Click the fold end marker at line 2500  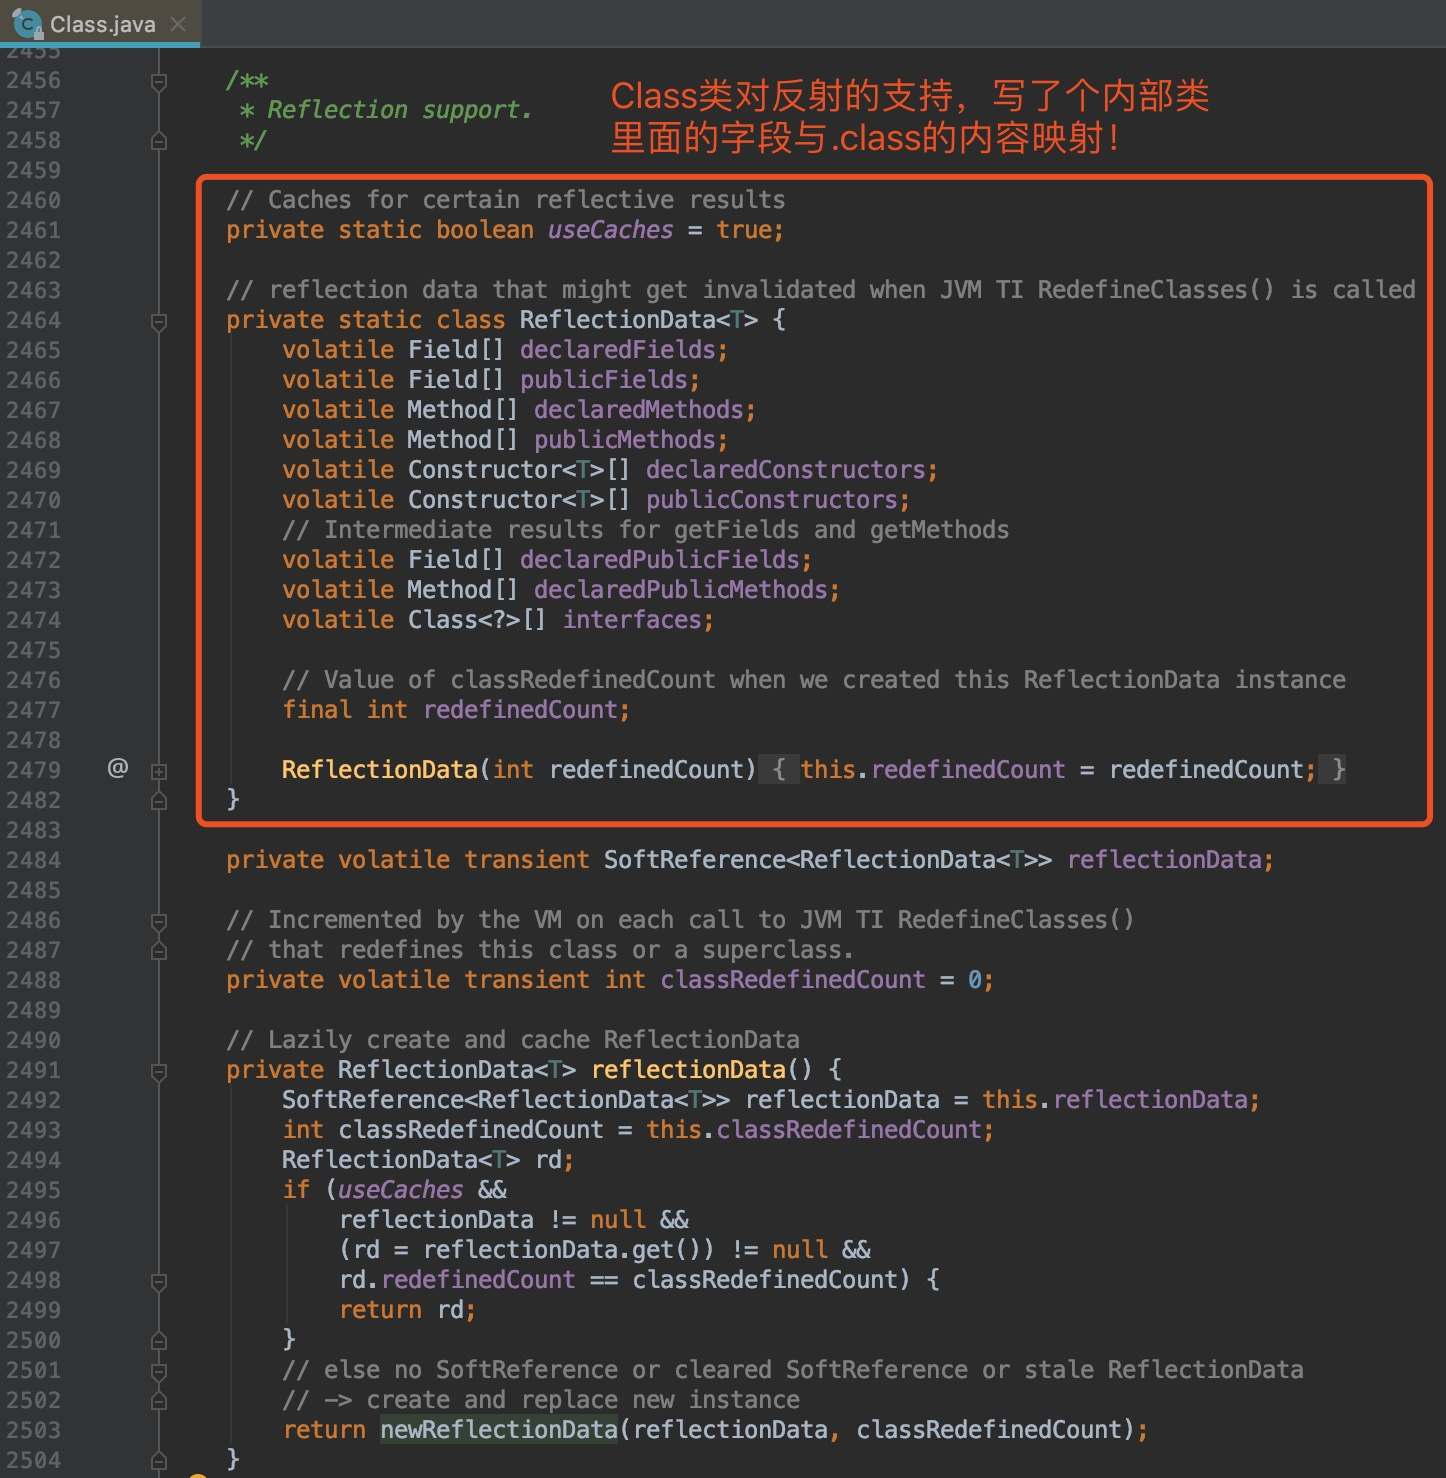point(159,1341)
